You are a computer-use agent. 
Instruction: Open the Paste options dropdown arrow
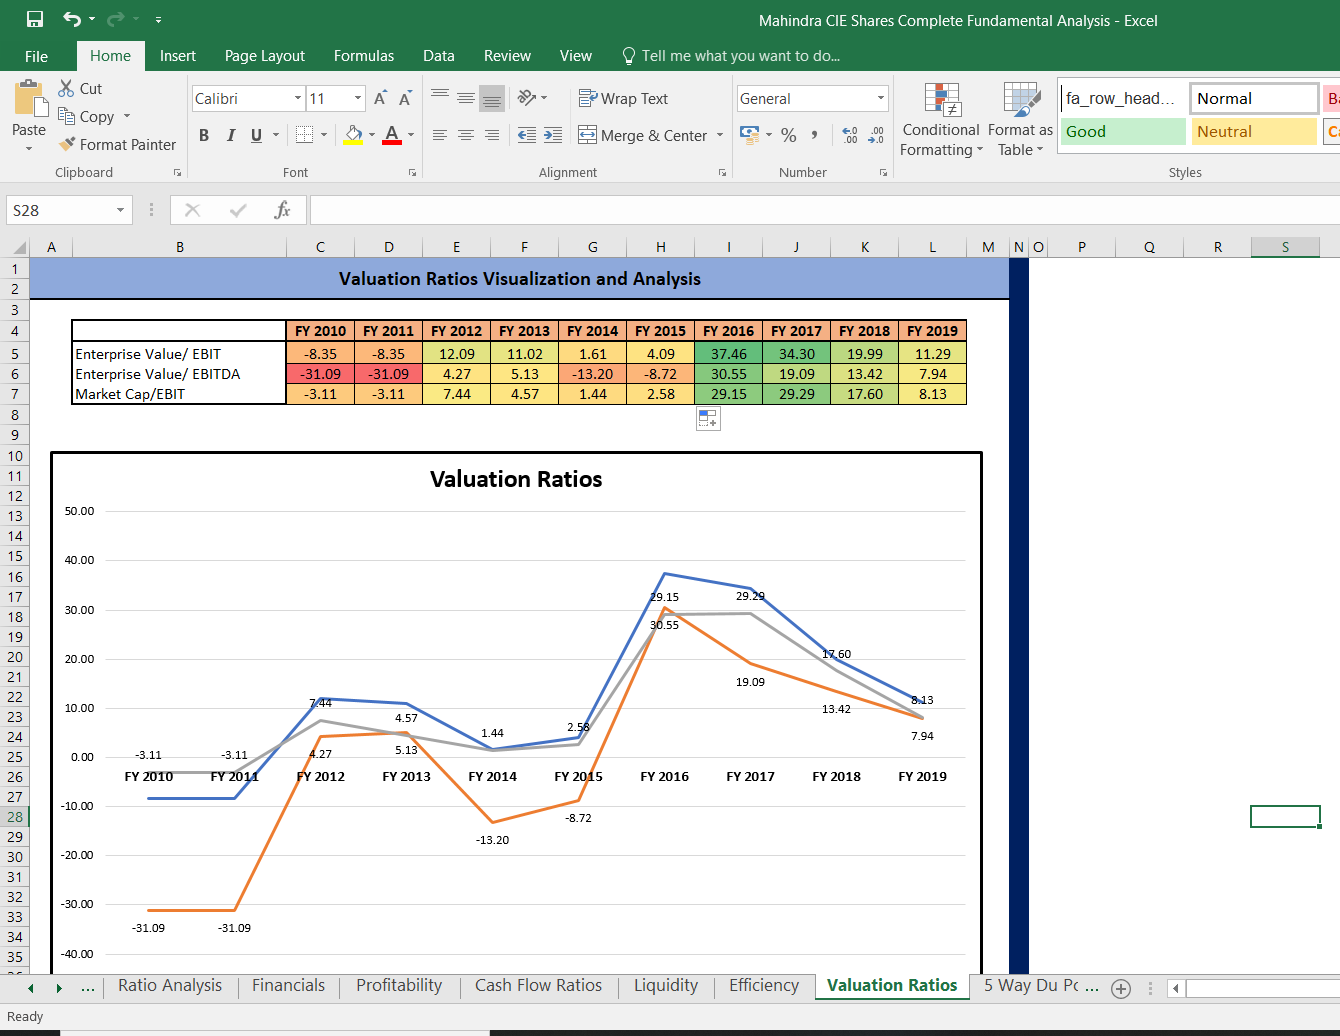(29, 148)
